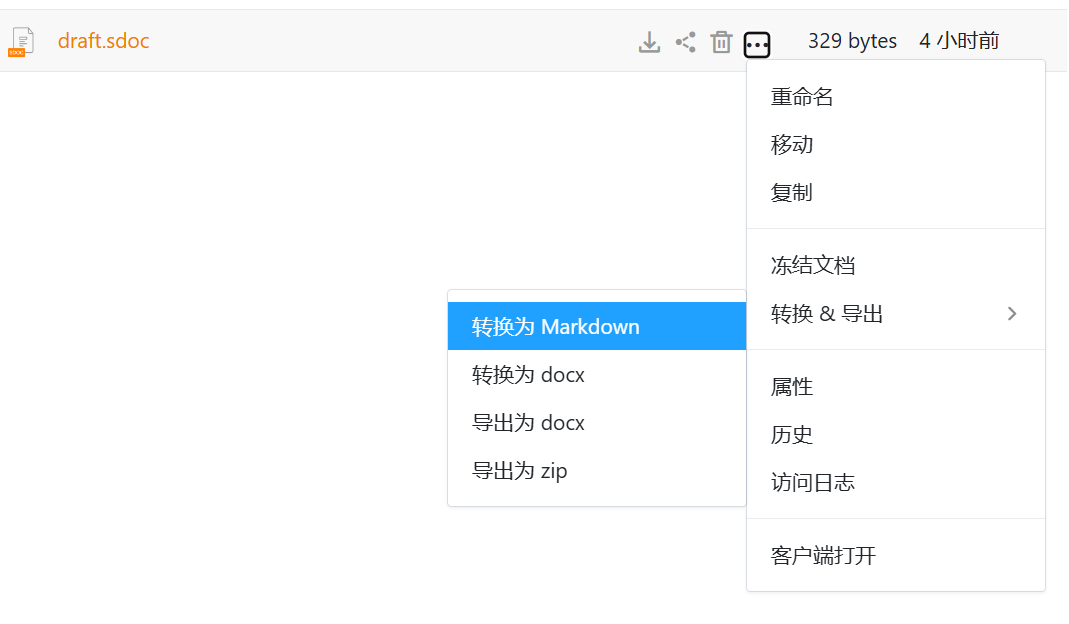The image size is (1069, 624).
Task: Select 导出为 docx export option
Action: (527, 422)
